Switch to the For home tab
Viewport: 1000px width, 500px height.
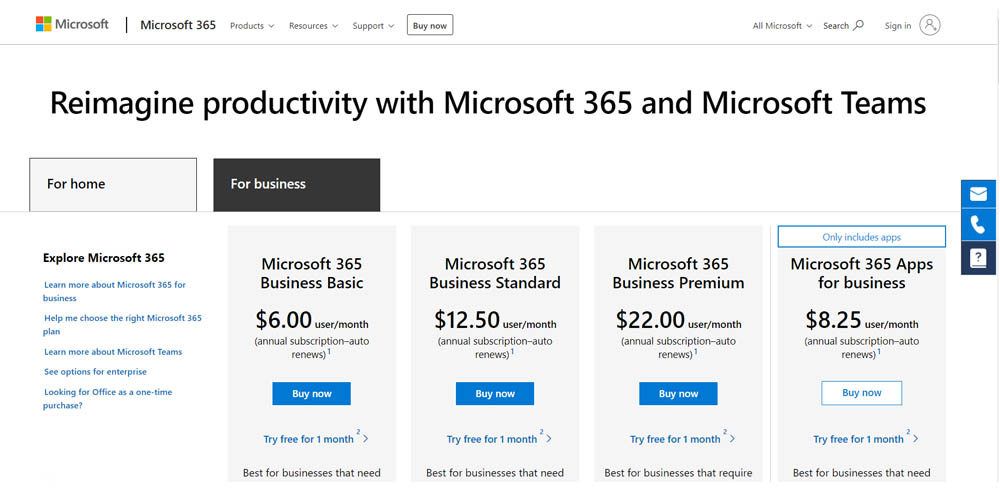(112, 184)
